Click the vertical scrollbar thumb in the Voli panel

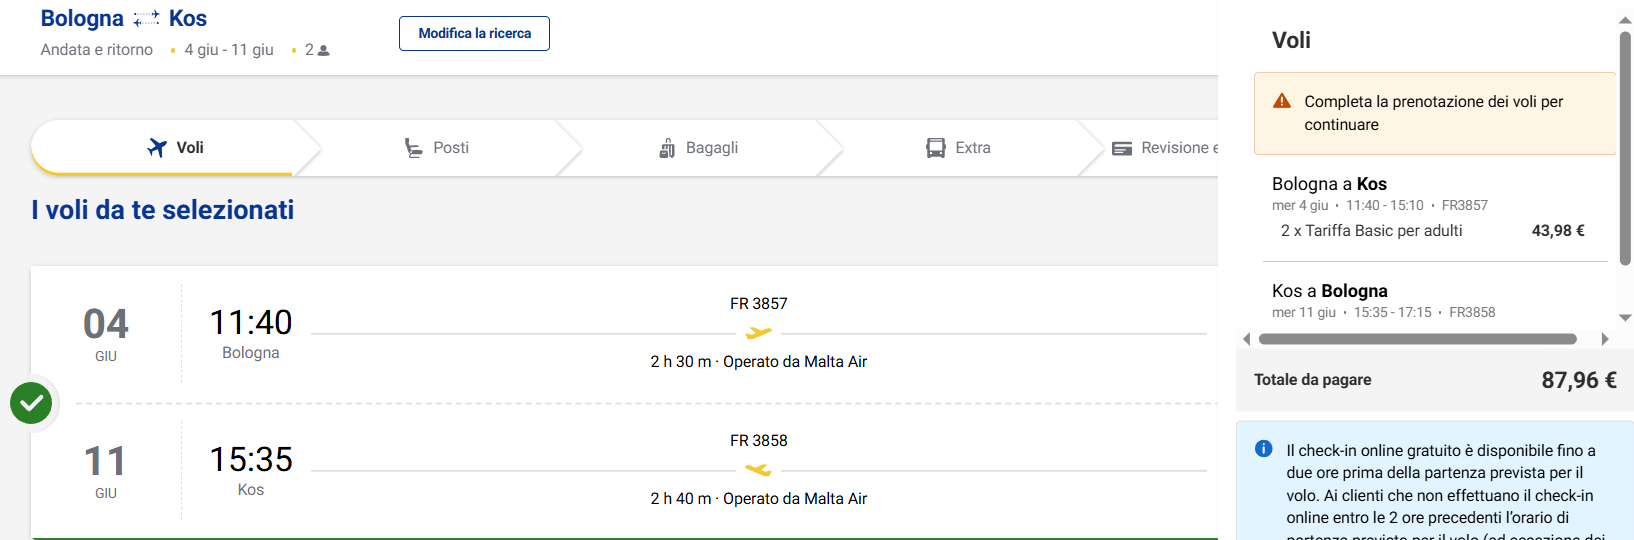(1625, 148)
